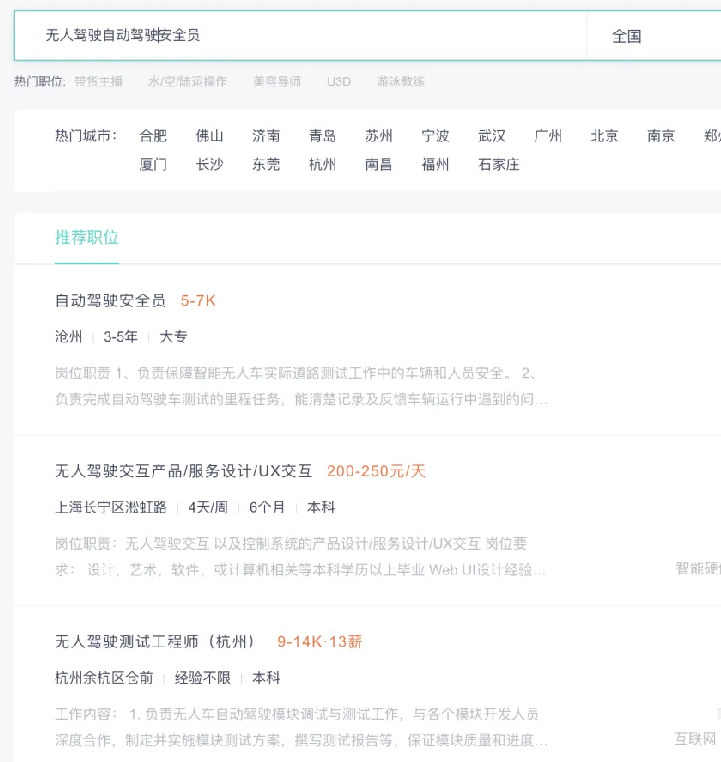Click the U3D hot position link

coord(339,81)
